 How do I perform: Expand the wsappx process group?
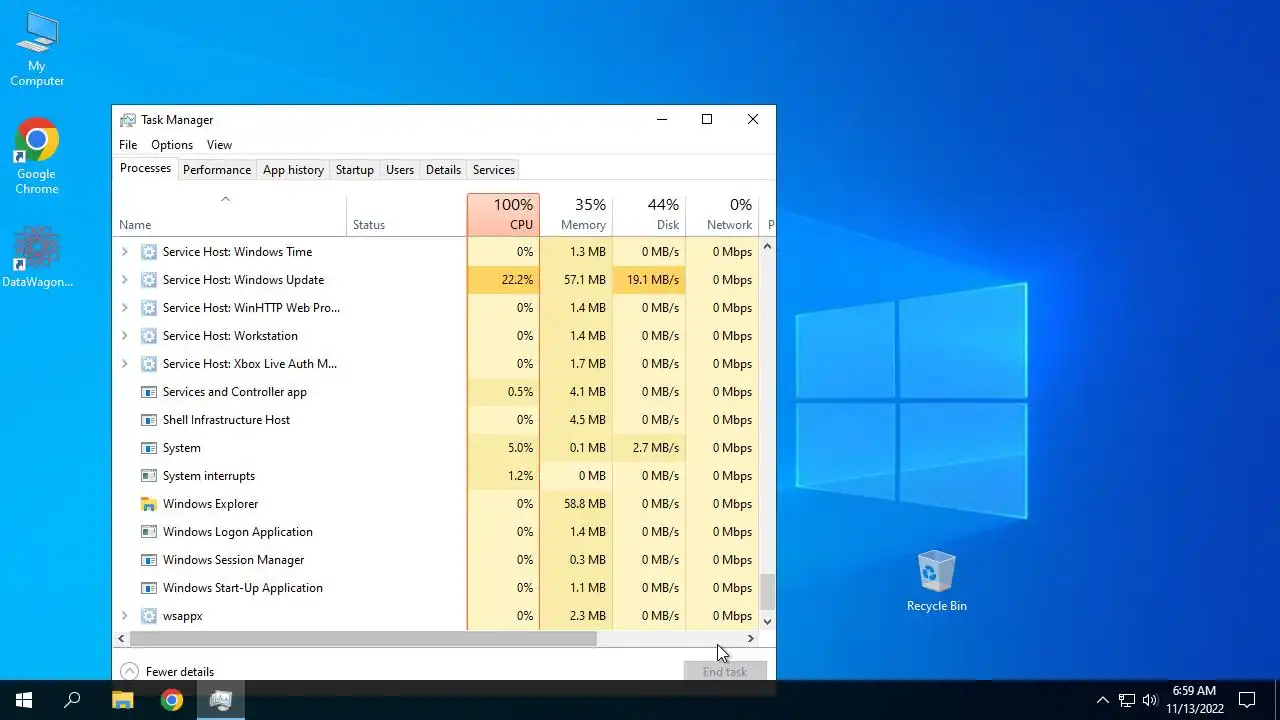124,616
